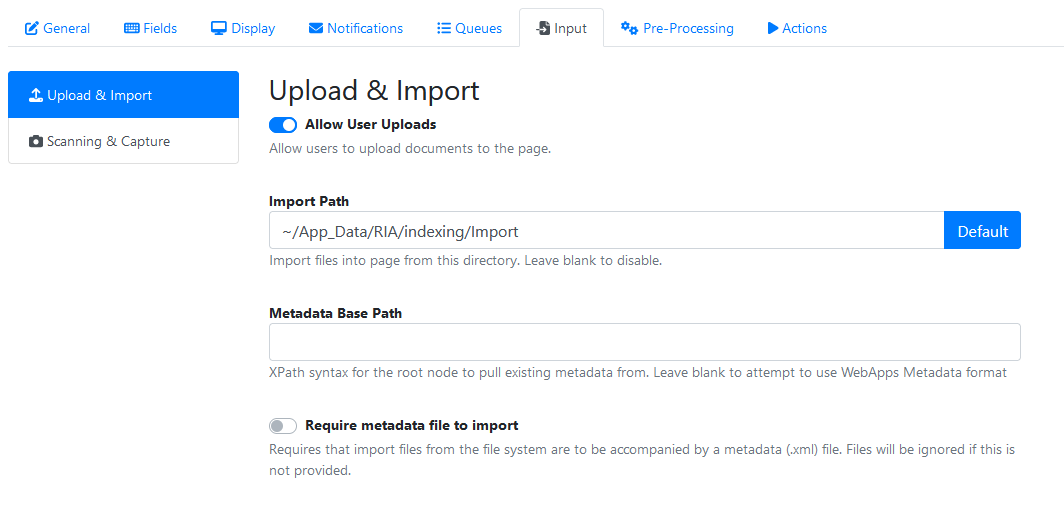Click the upload arrow icon in sidebar
This screenshot has height=510, width=1064.
[x=36, y=96]
